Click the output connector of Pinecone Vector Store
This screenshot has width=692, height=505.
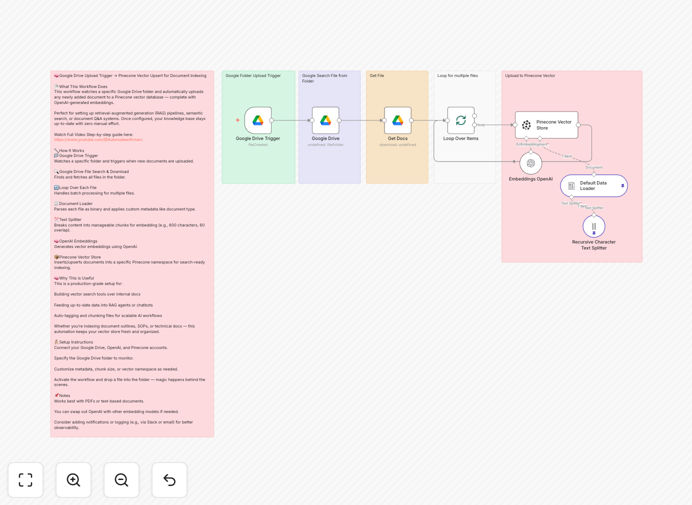pyautogui.click(x=578, y=125)
